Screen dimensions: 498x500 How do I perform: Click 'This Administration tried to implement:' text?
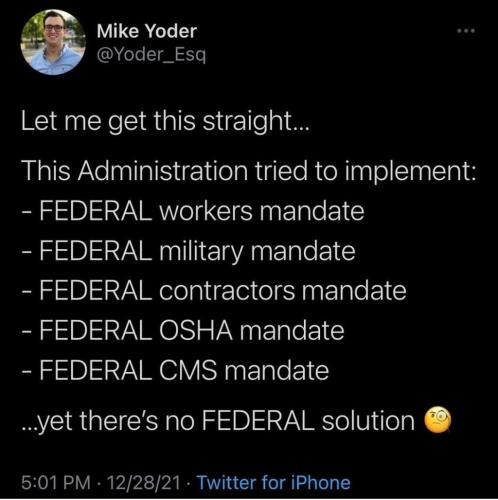click(x=249, y=171)
